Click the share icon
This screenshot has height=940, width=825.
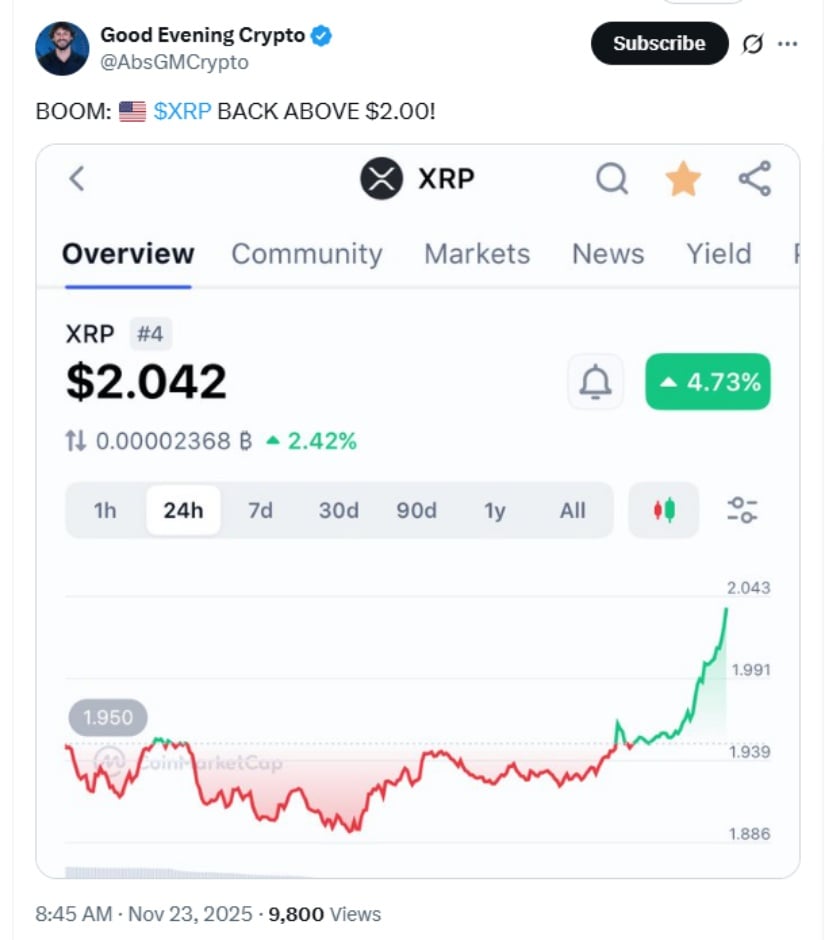coord(755,179)
